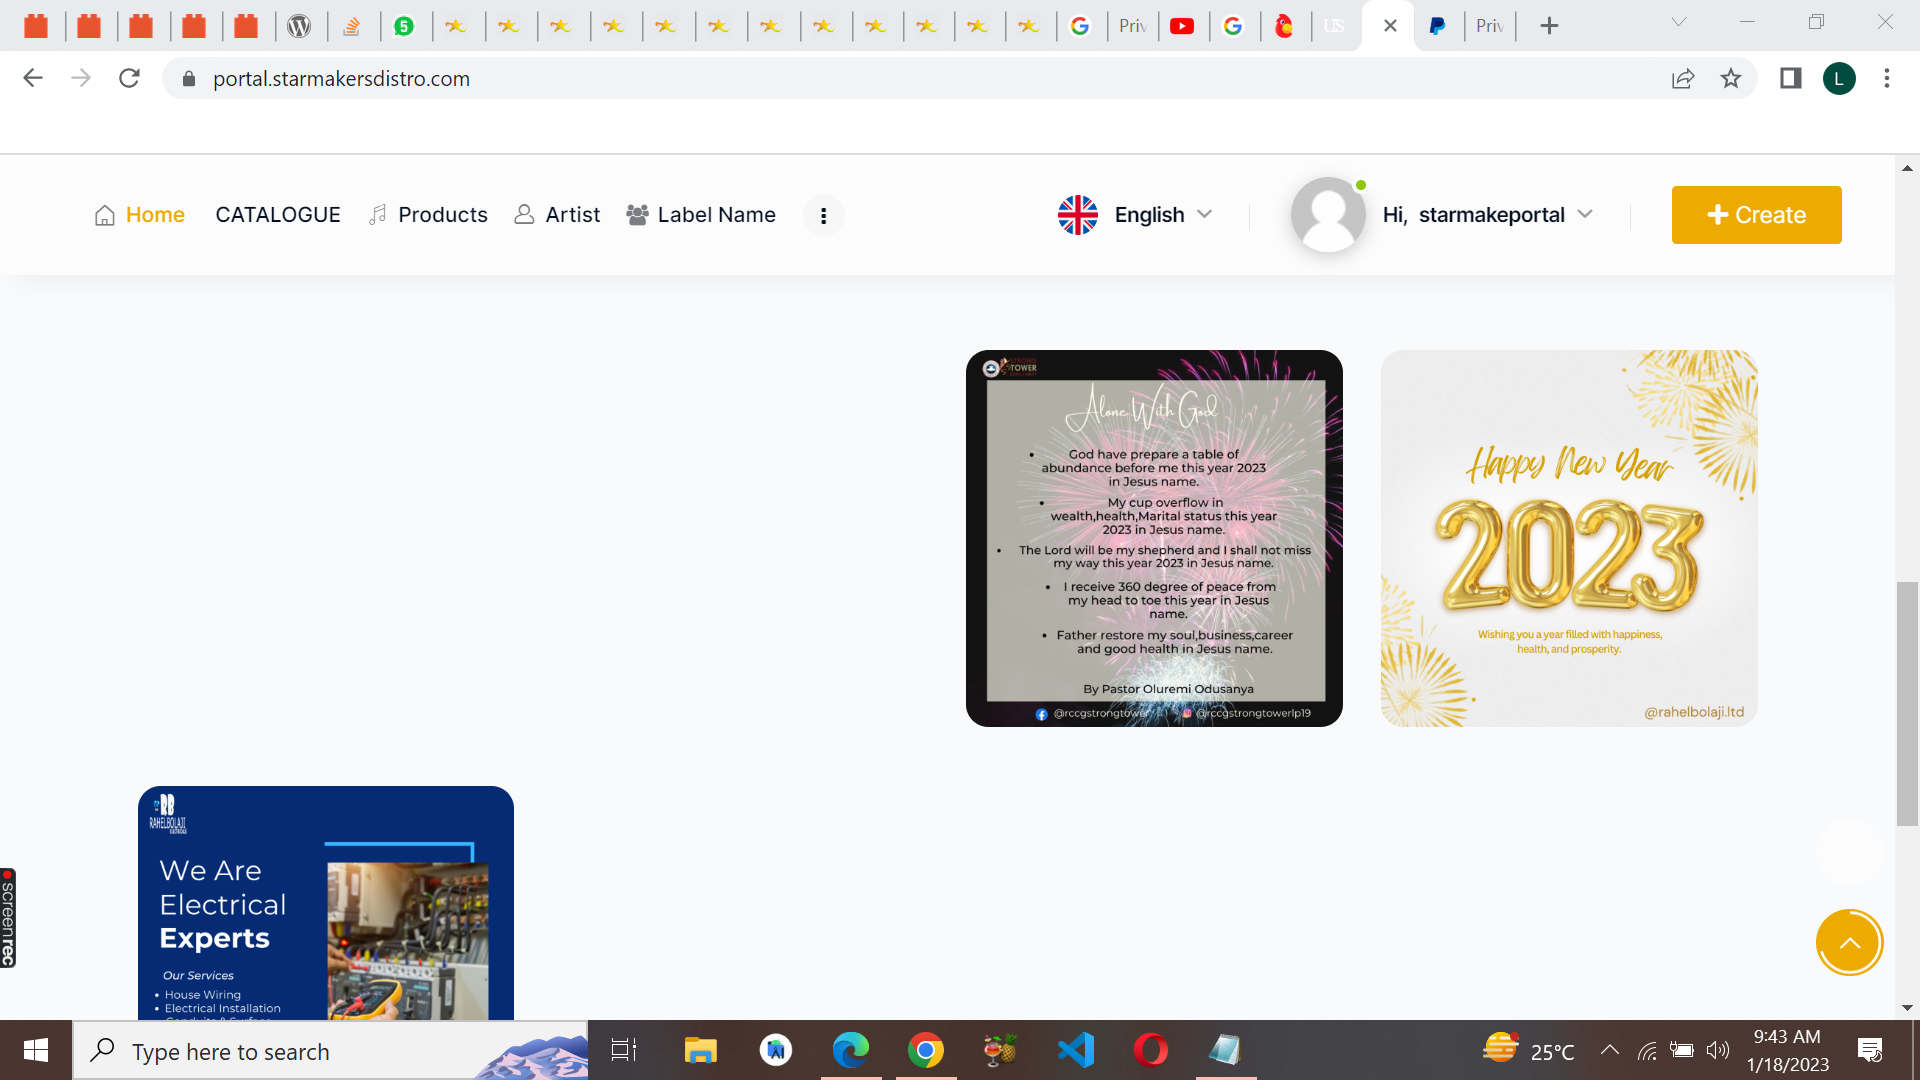Switch to the WordPress tab
Screen dimensions: 1920x1080
(x=299, y=26)
